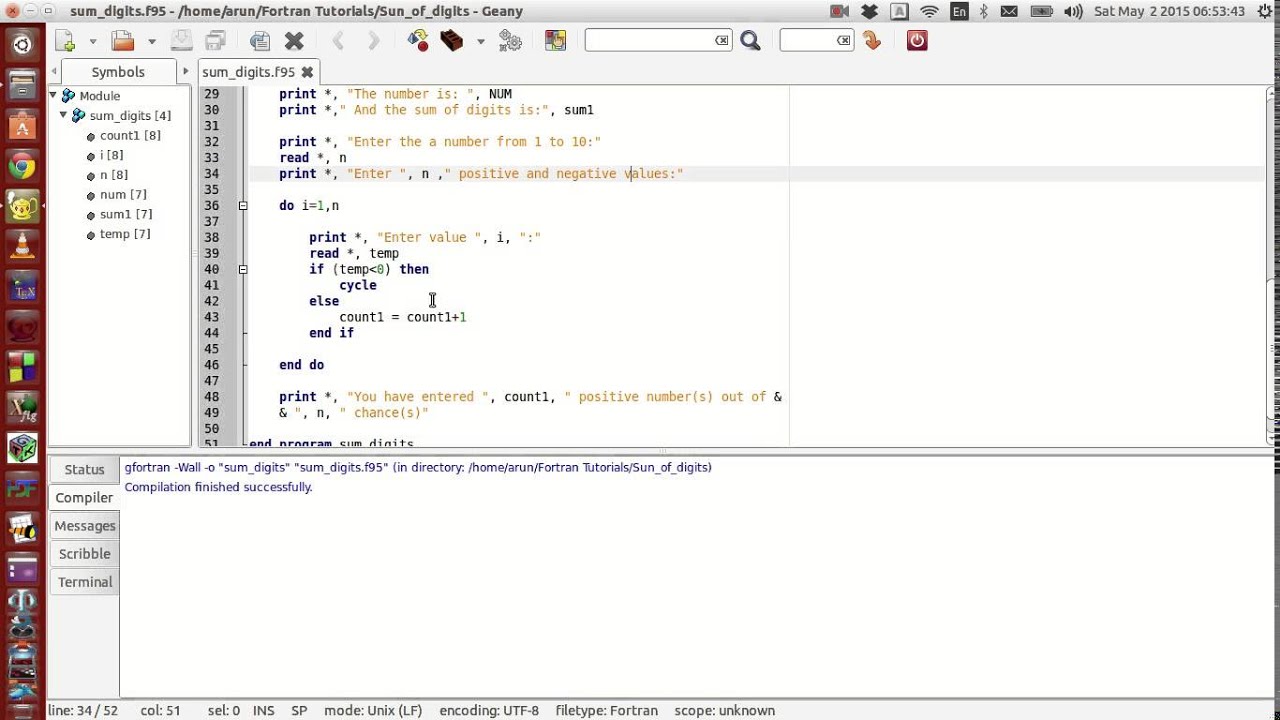
Task: Open Google Chrome from the launcher
Action: (x=22, y=167)
